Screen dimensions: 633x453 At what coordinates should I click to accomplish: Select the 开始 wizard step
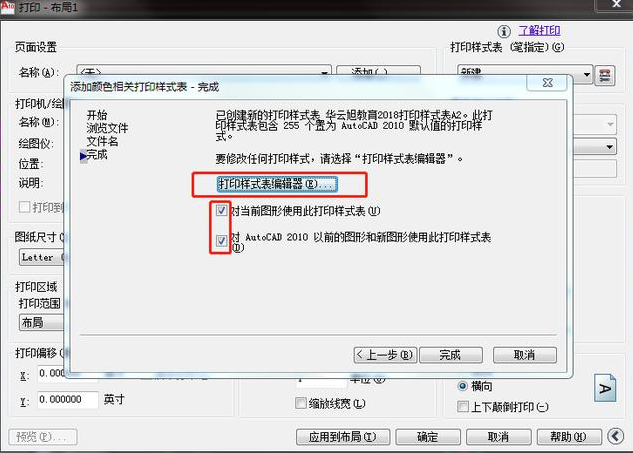pos(96,115)
